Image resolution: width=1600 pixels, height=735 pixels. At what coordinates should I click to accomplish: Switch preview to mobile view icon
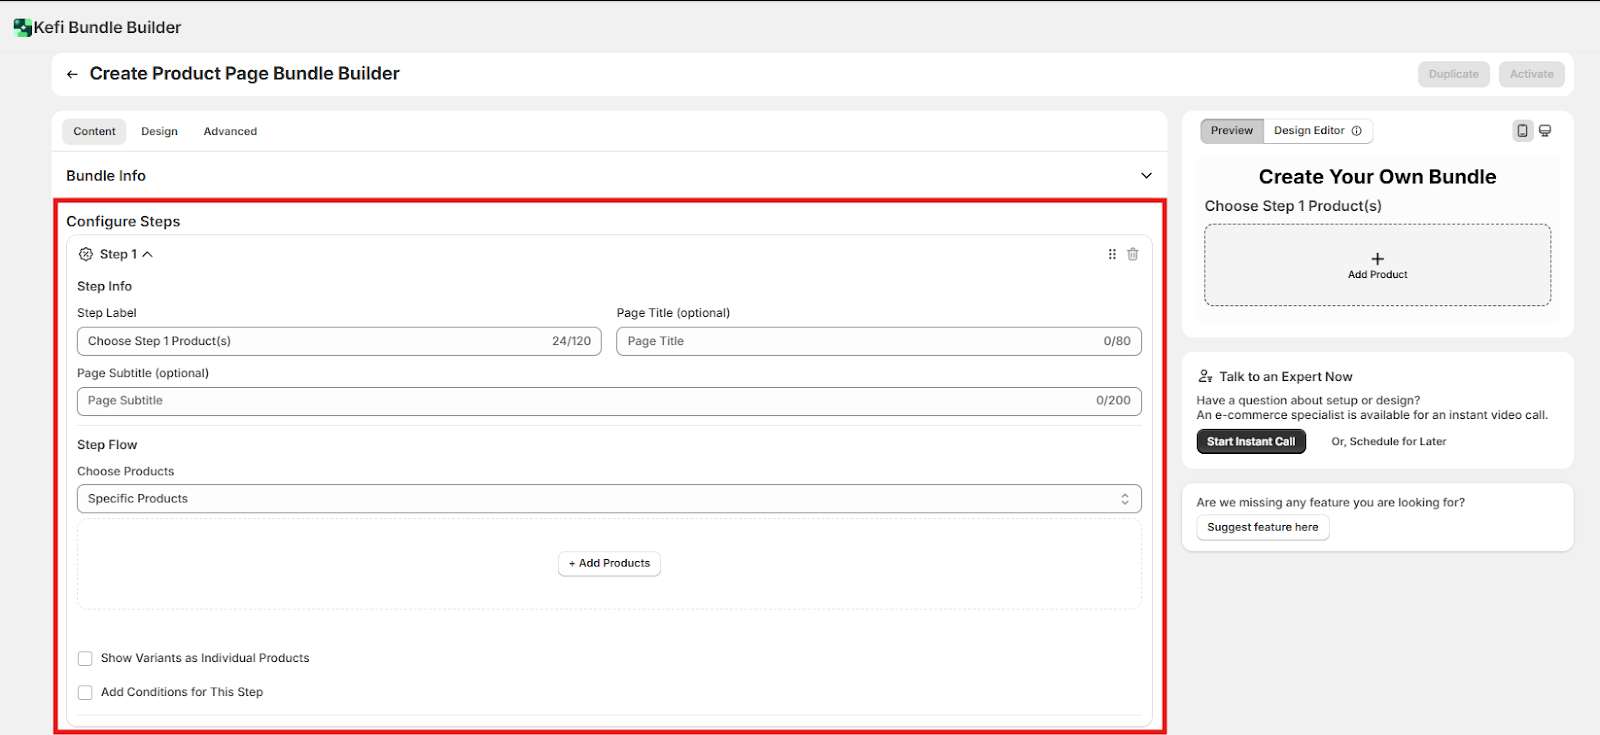point(1522,131)
